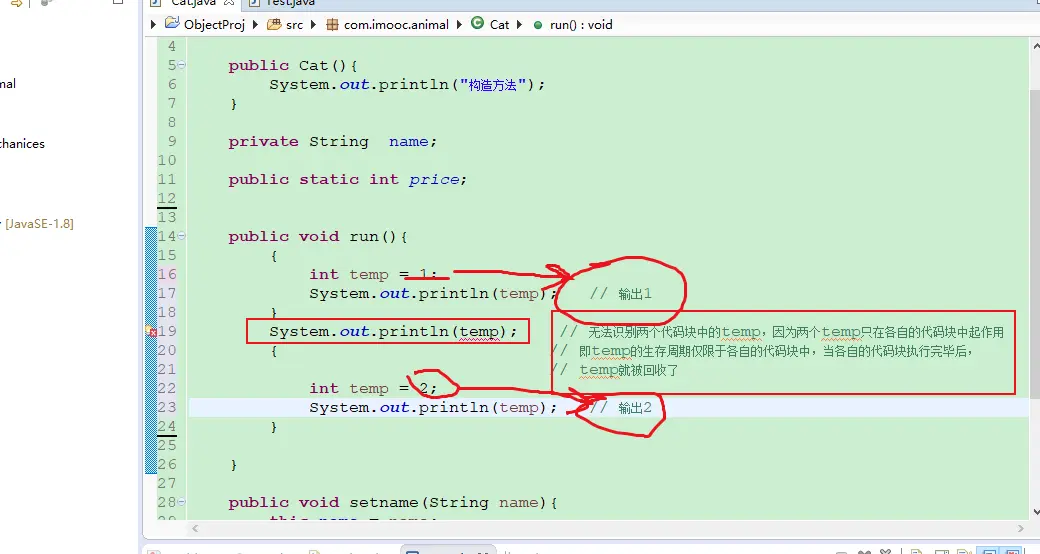Close the Cat.java editor tab
The width and height of the screenshot is (1040, 554).
229,3
